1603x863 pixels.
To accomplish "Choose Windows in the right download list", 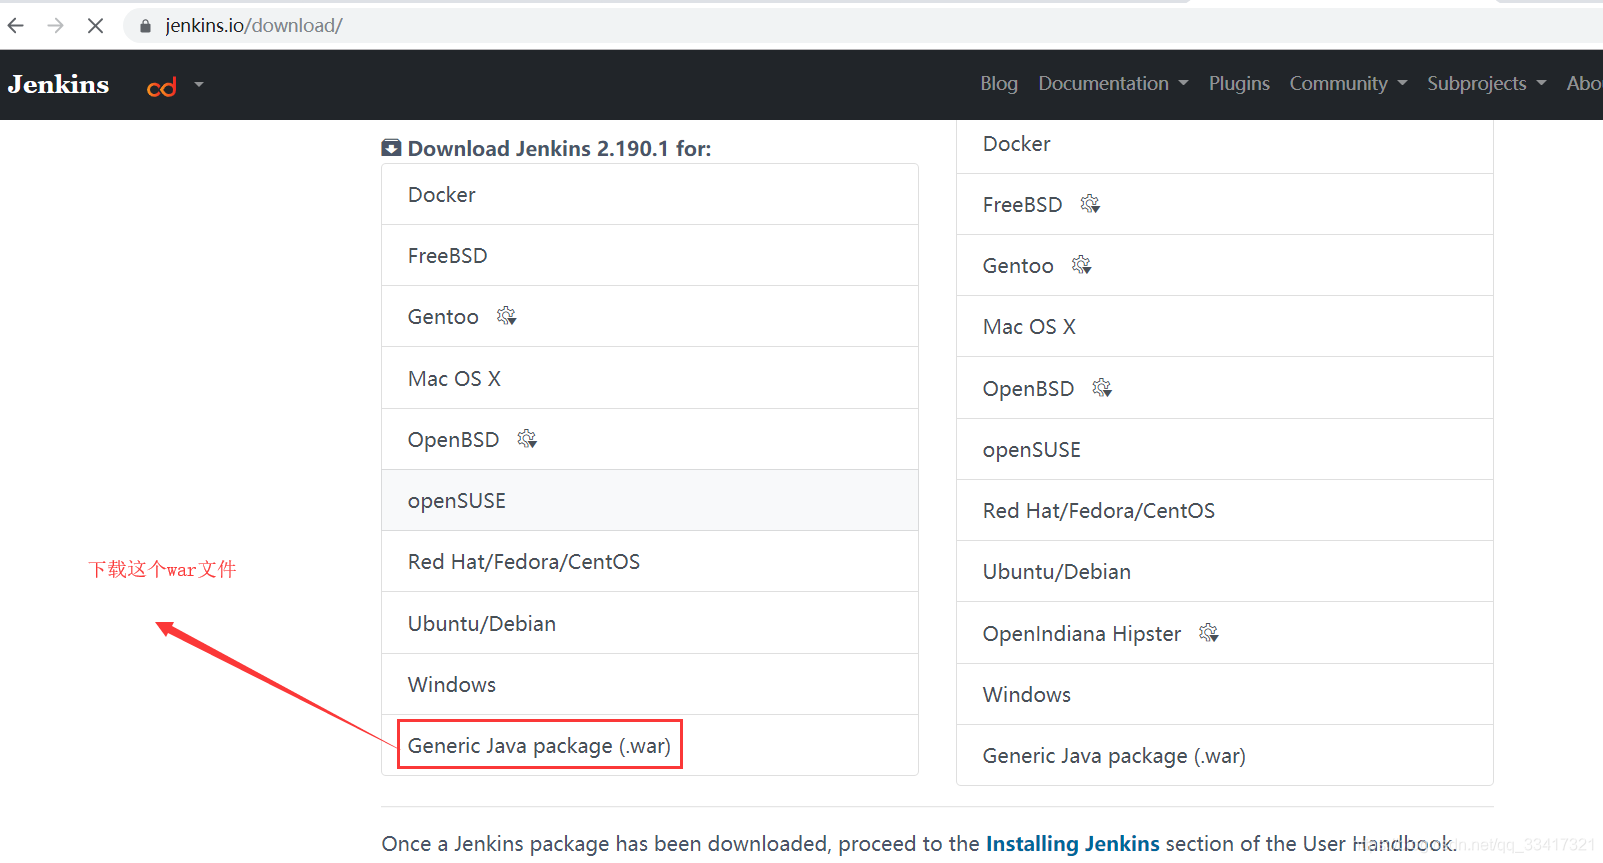I will 1225,694.
